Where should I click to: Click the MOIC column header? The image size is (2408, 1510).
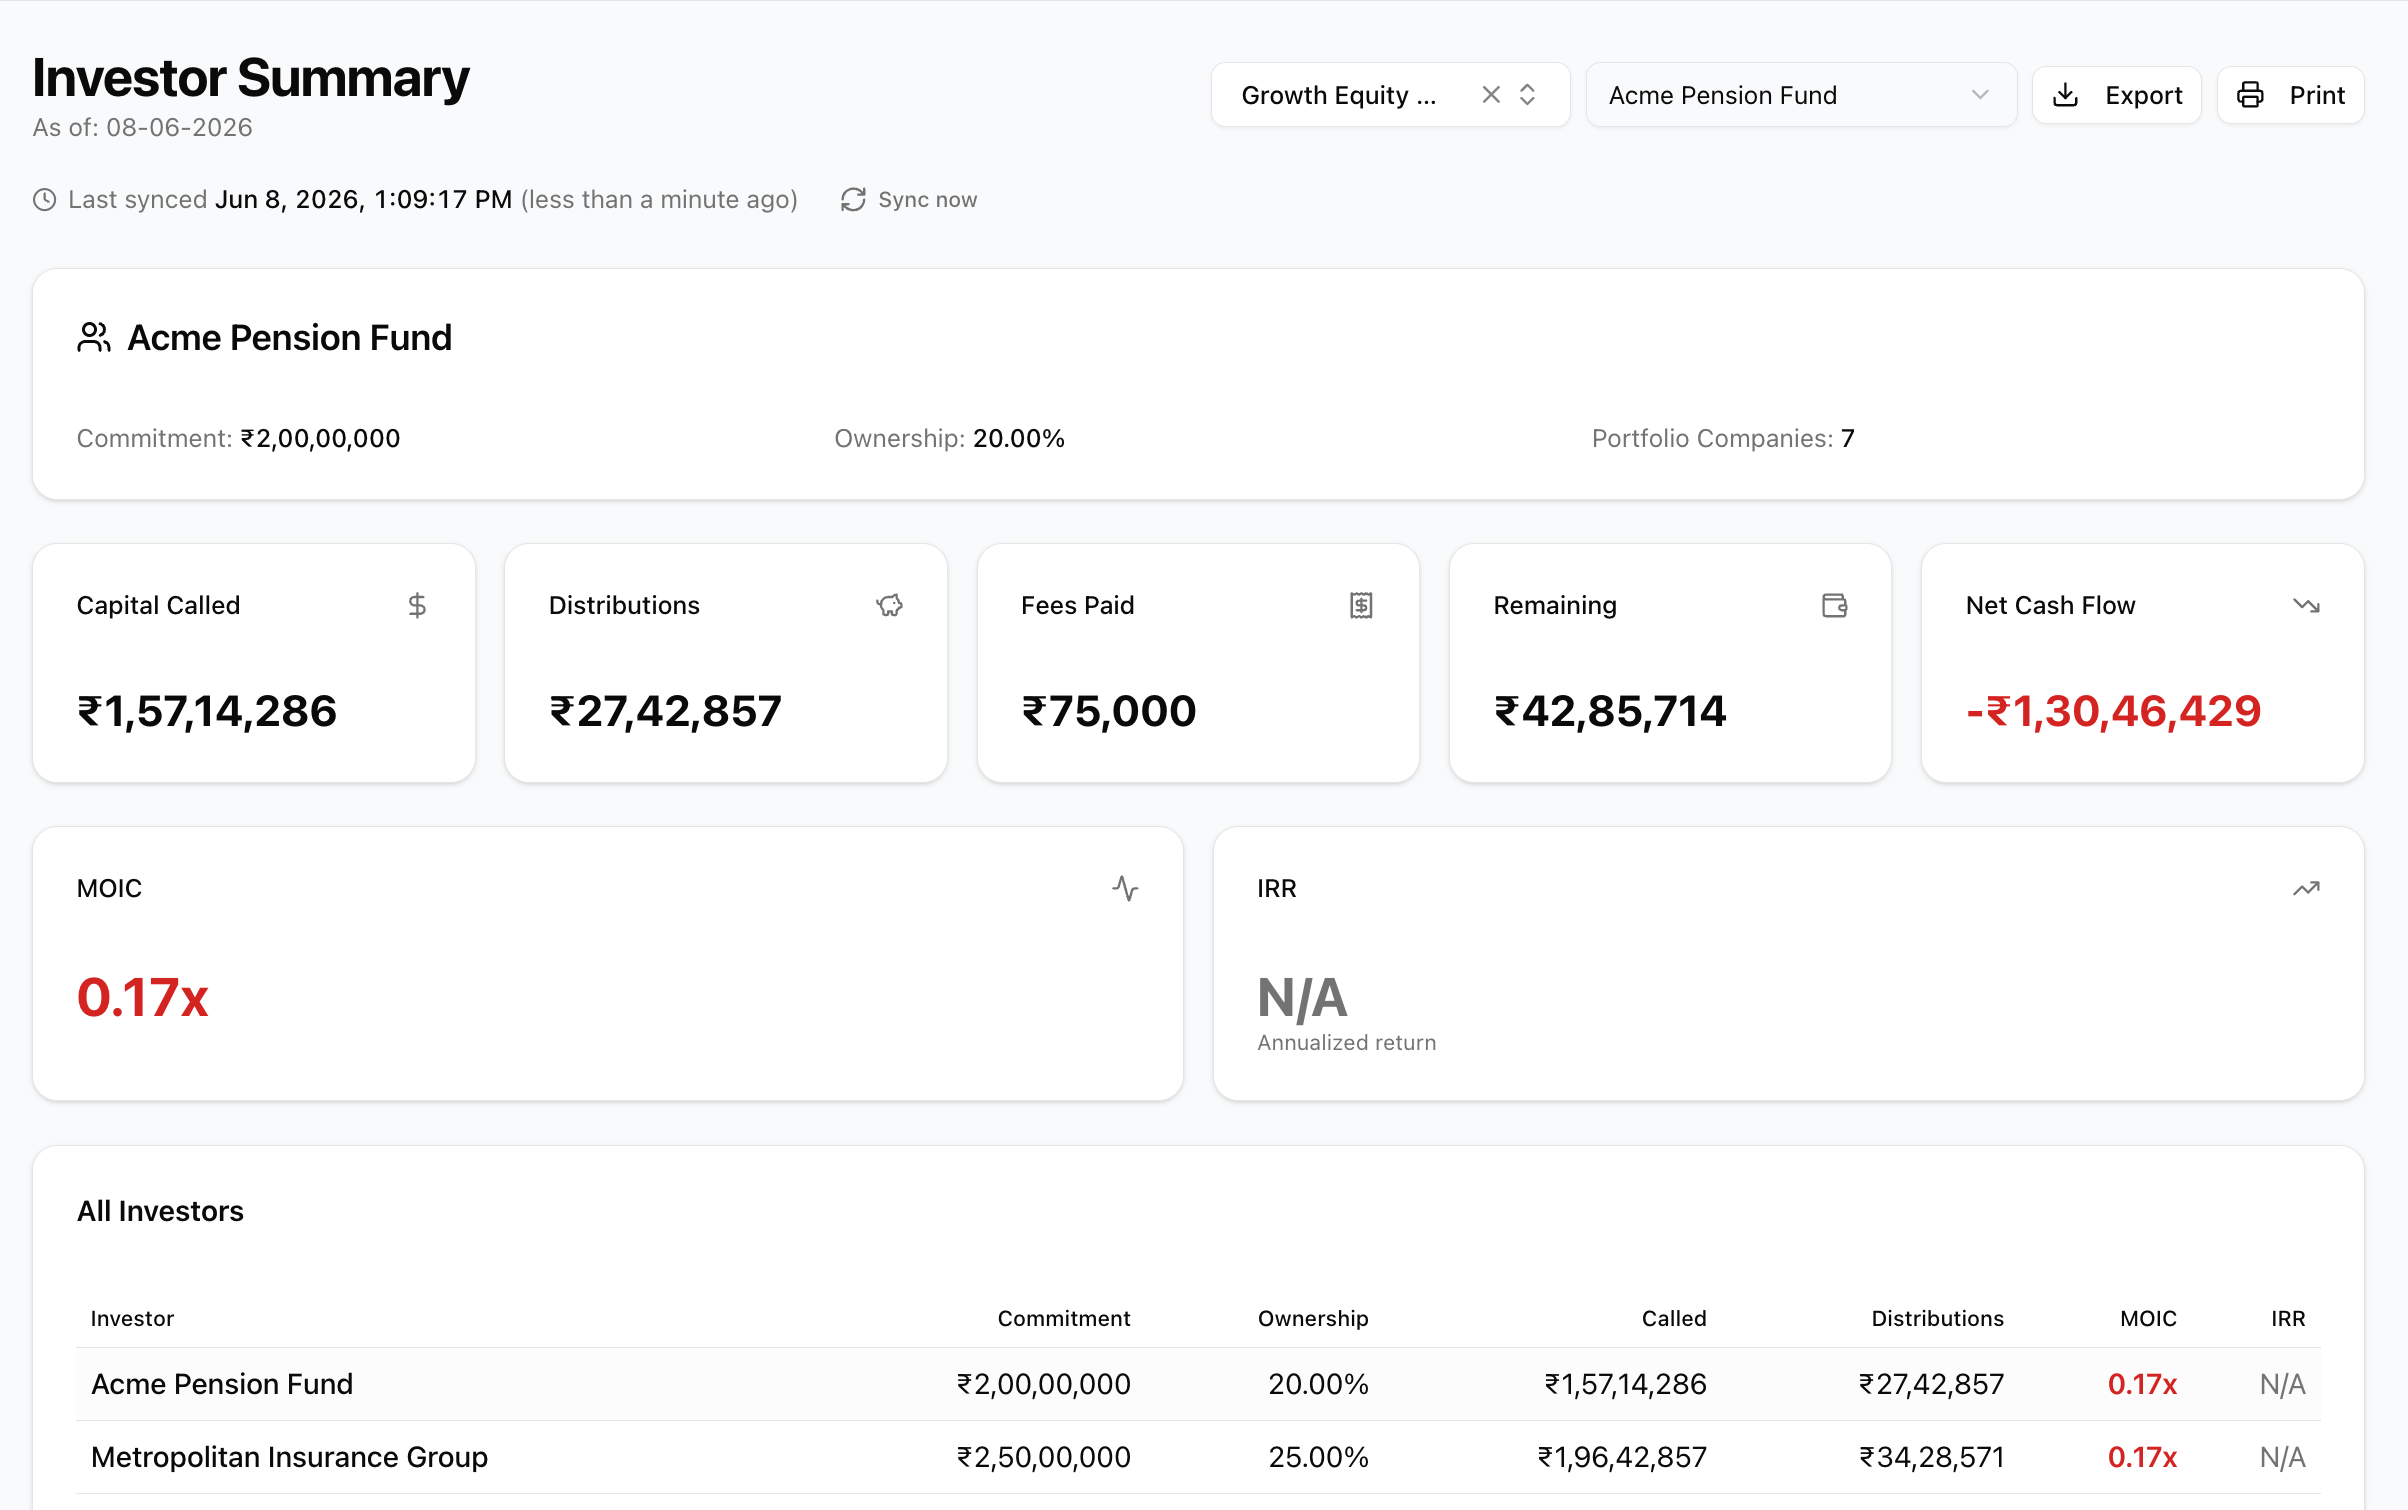2148,1318
